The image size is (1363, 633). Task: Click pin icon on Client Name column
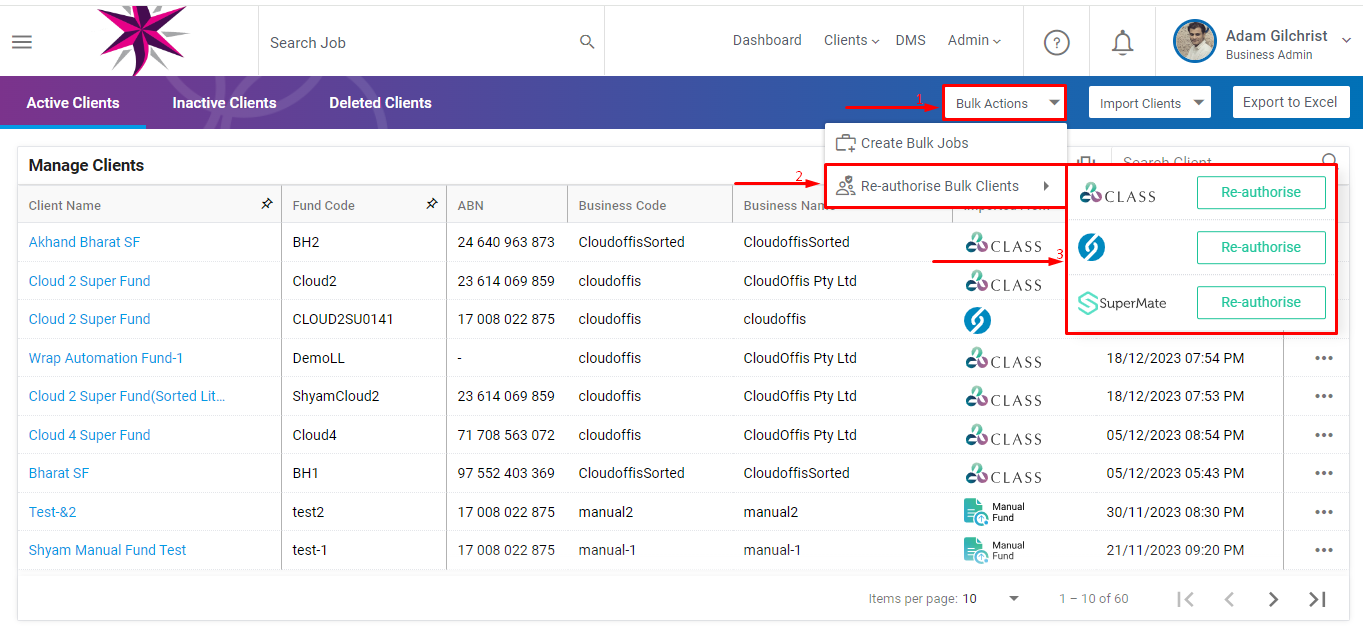click(x=266, y=204)
